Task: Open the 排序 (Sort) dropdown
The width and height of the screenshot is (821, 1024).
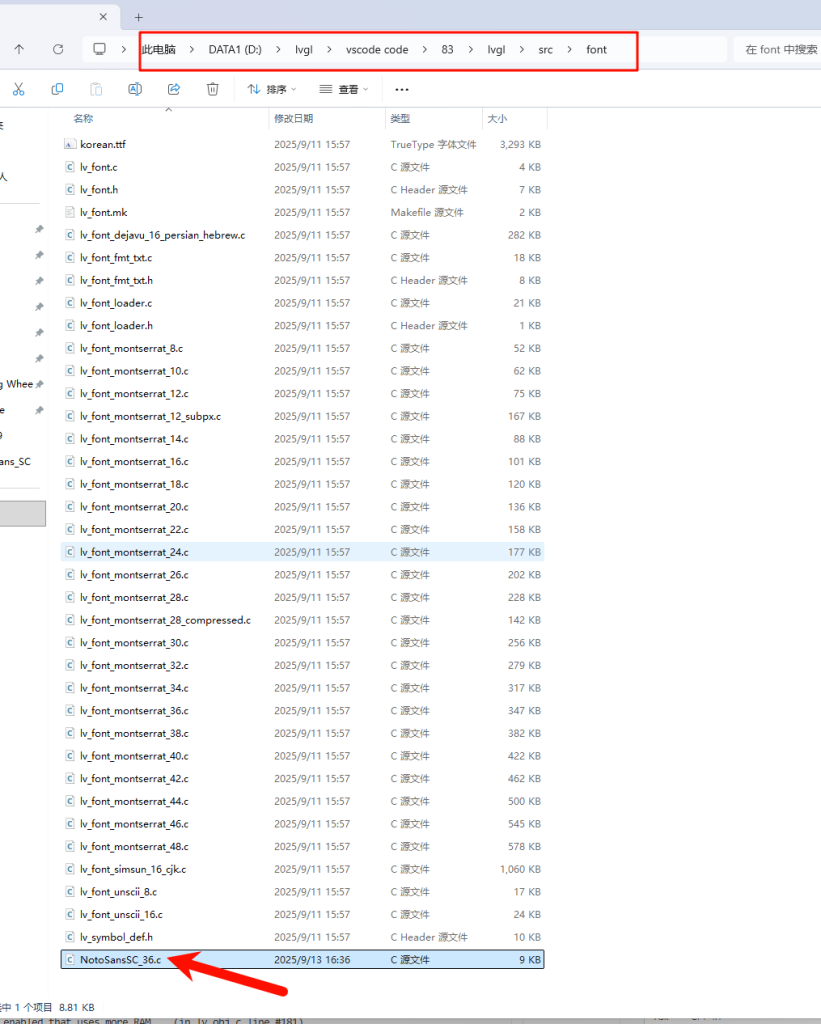Action: pos(273,89)
